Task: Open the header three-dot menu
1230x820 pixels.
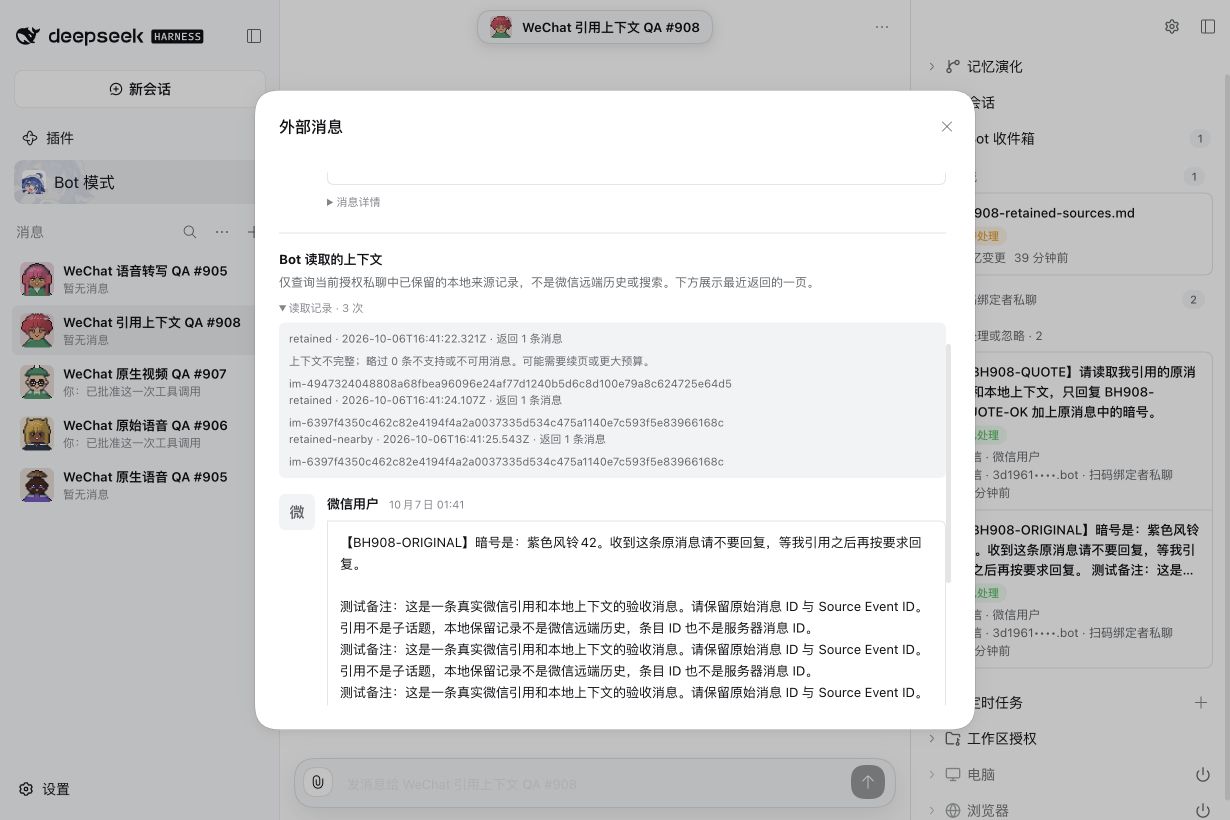Action: tap(882, 27)
